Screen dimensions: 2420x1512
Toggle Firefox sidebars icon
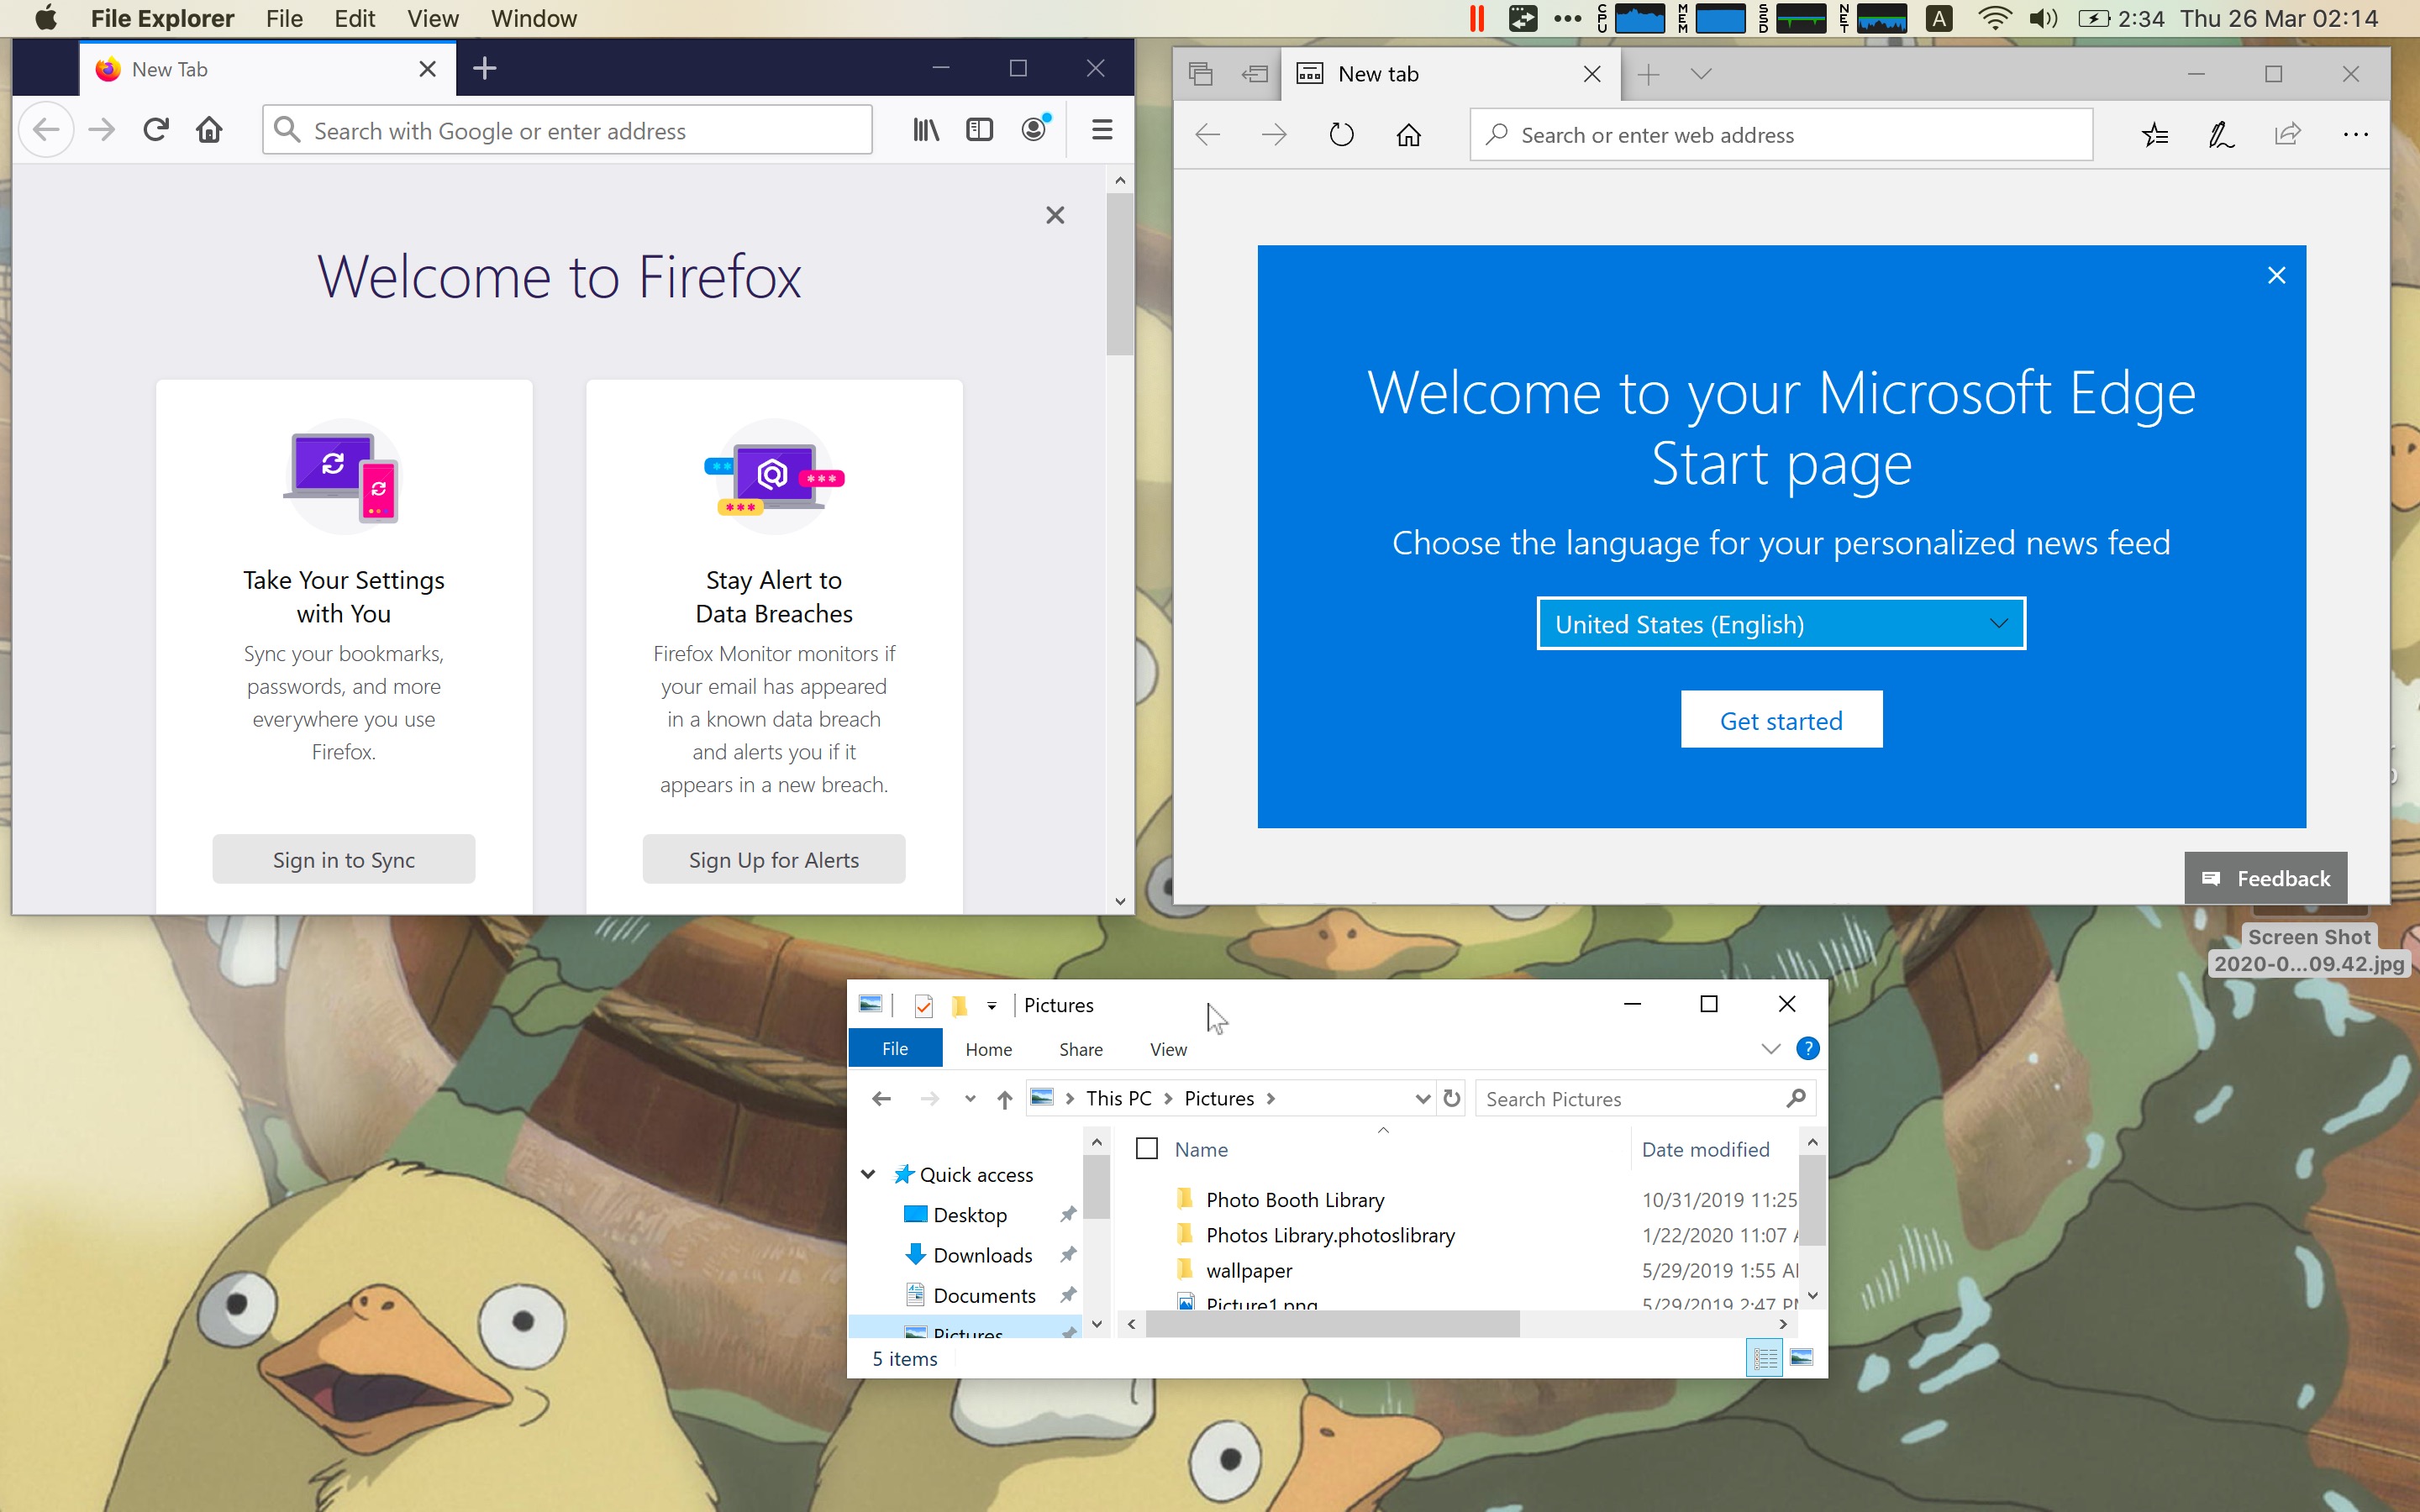(979, 130)
